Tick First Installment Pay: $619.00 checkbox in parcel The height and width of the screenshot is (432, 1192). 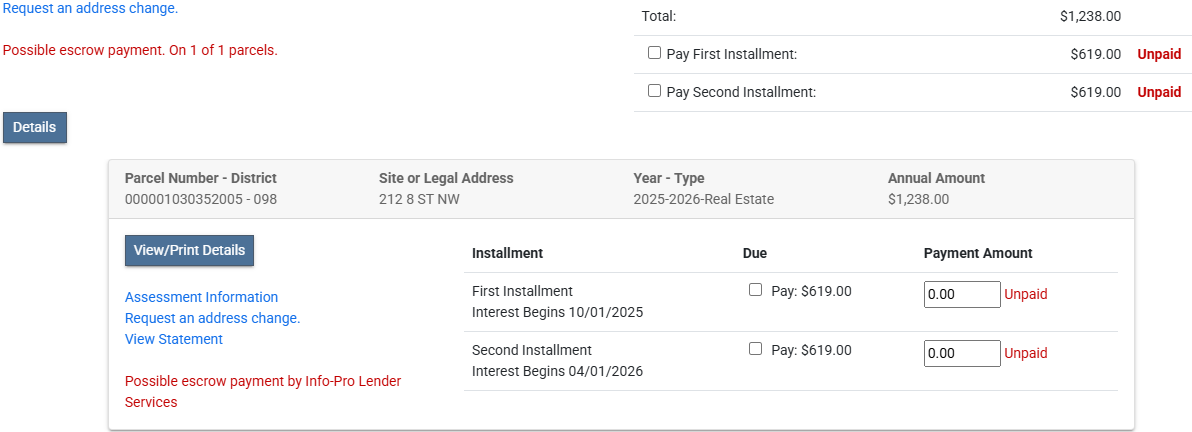point(755,290)
